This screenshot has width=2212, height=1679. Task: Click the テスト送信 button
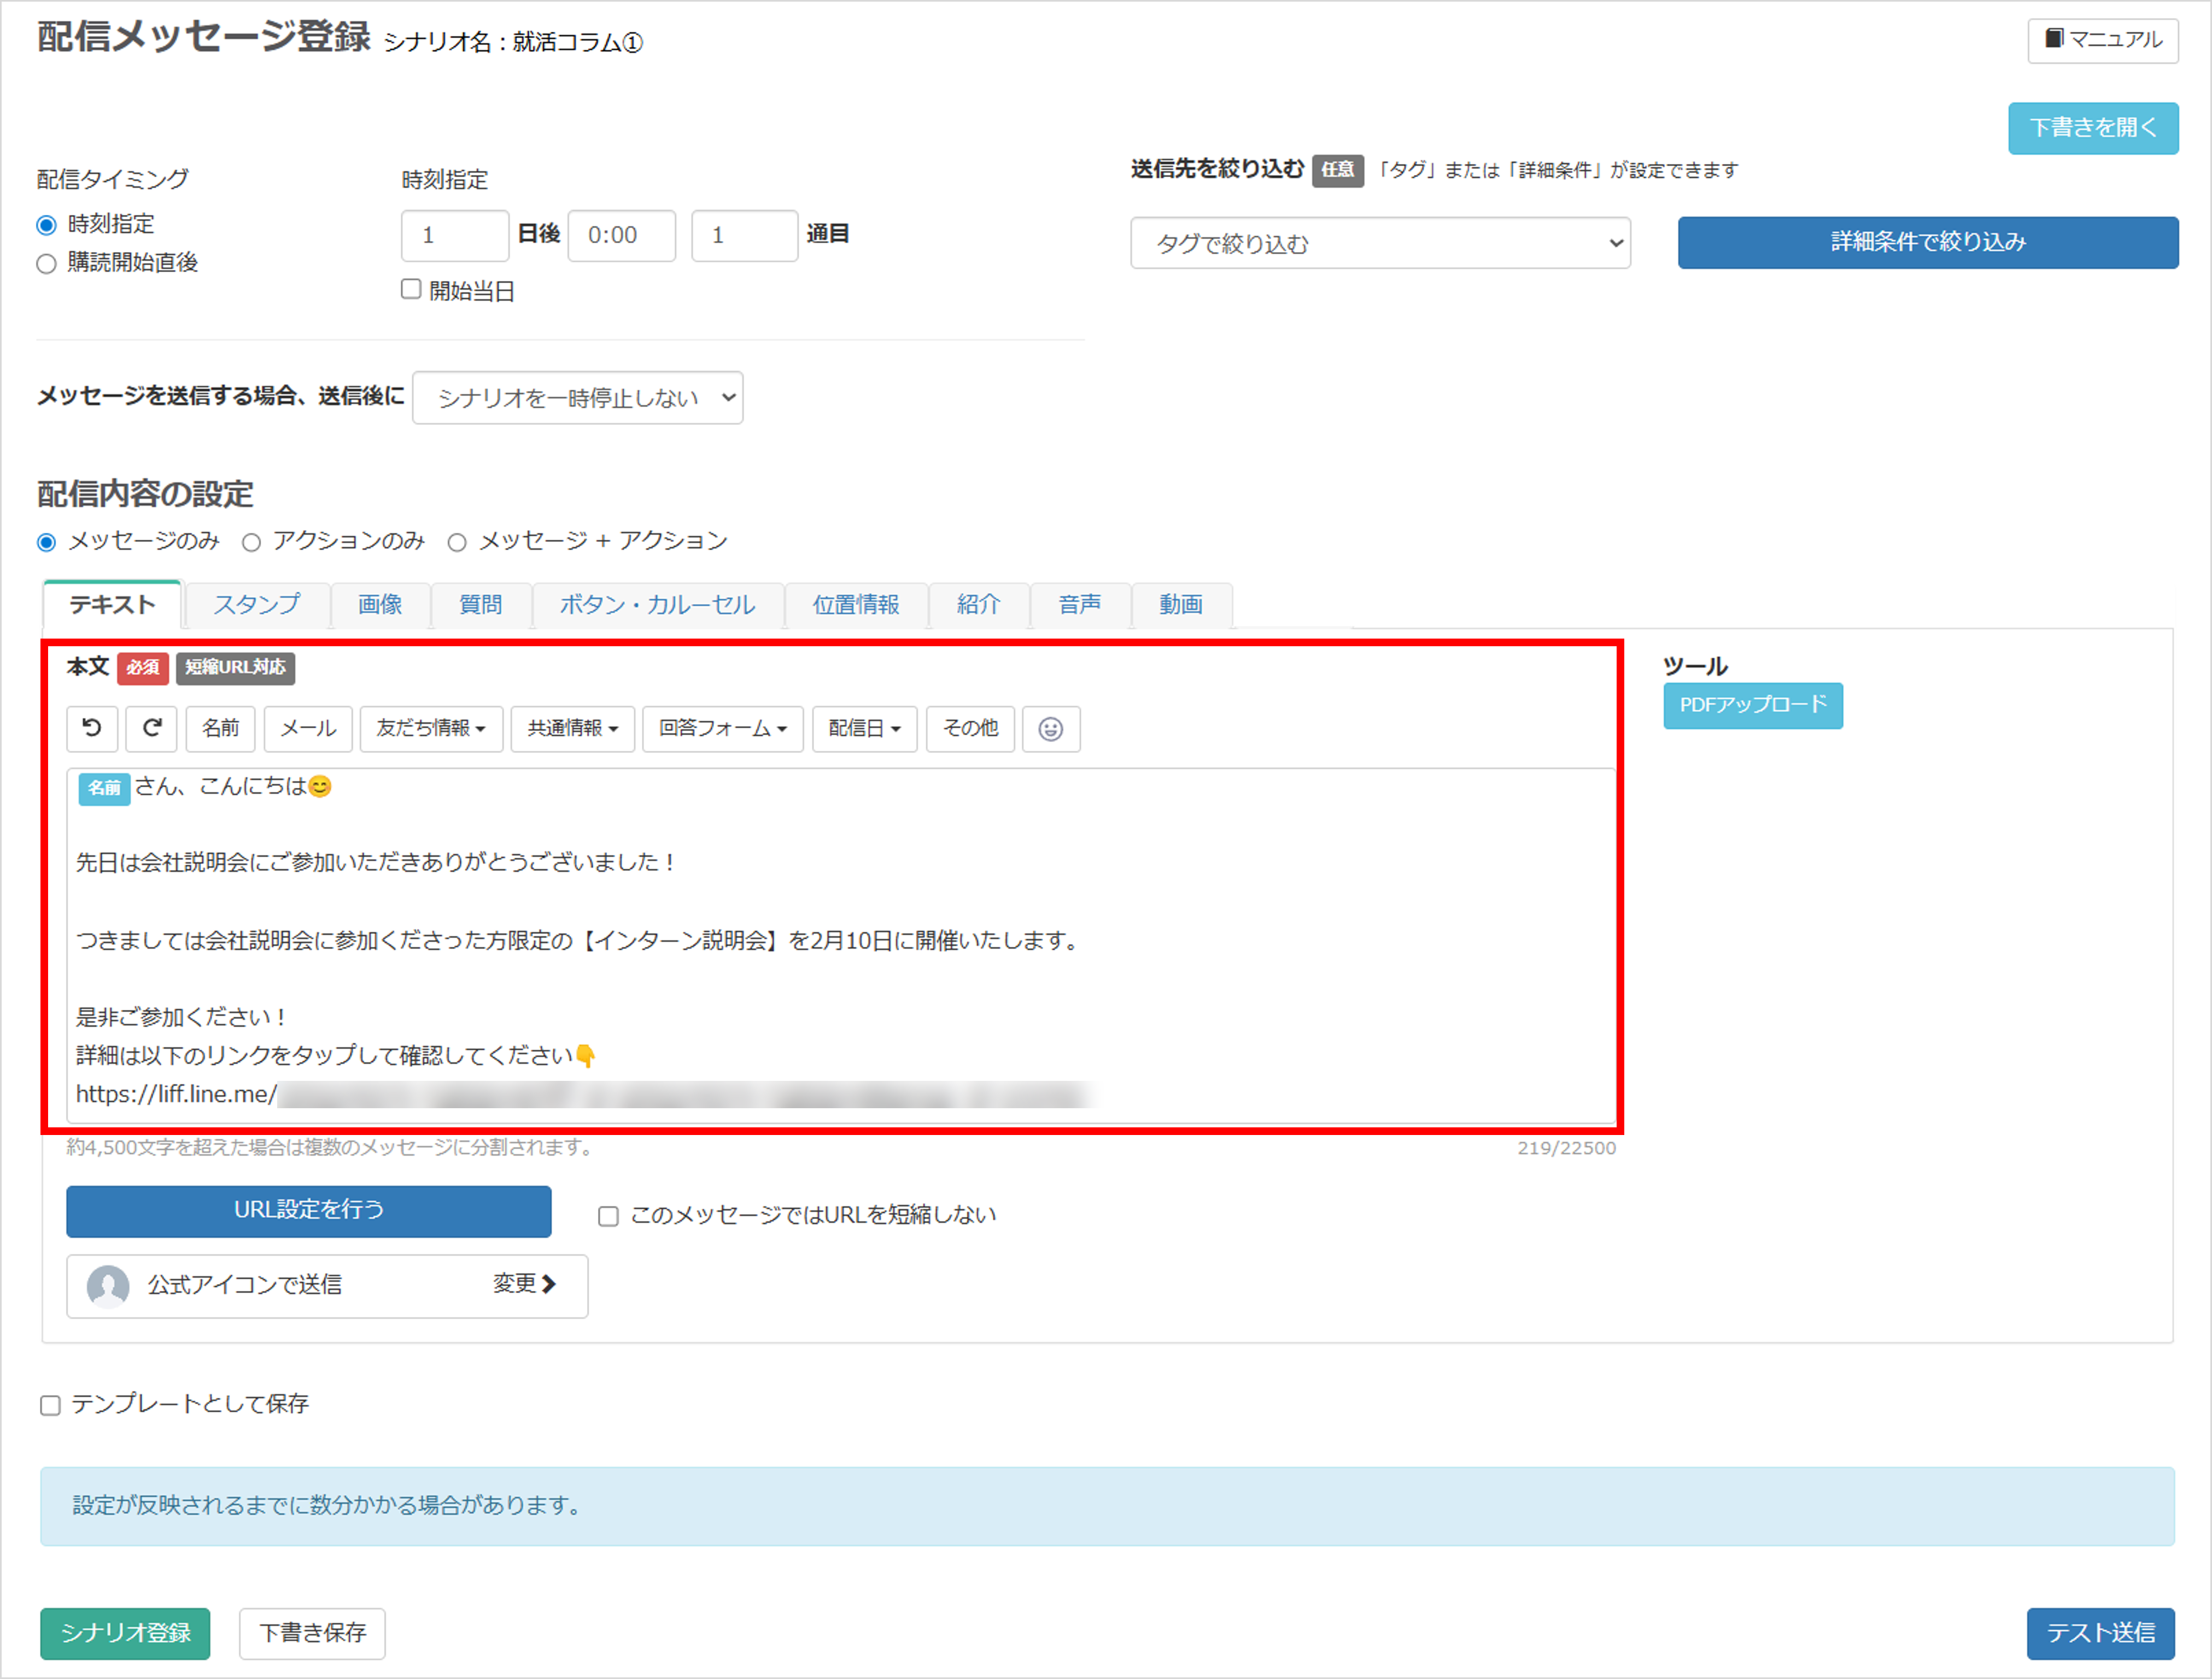(x=2100, y=1633)
